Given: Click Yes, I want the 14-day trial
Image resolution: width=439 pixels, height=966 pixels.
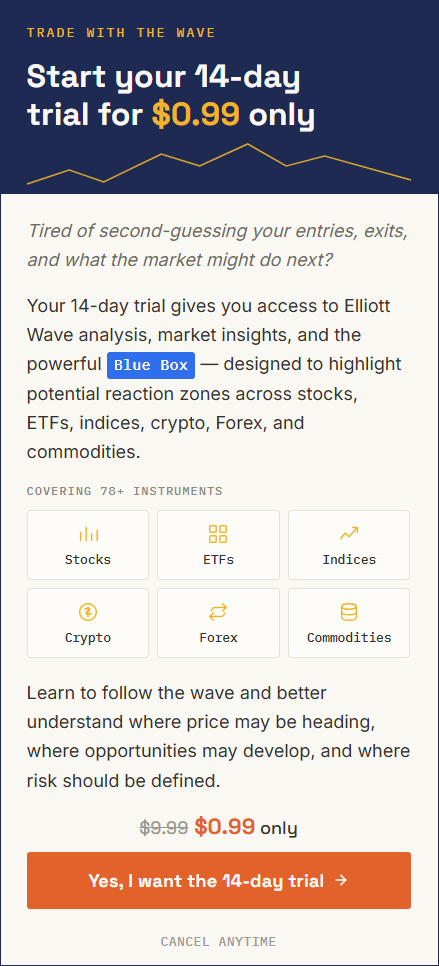Looking at the screenshot, I should pyautogui.click(x=219, y=880).
